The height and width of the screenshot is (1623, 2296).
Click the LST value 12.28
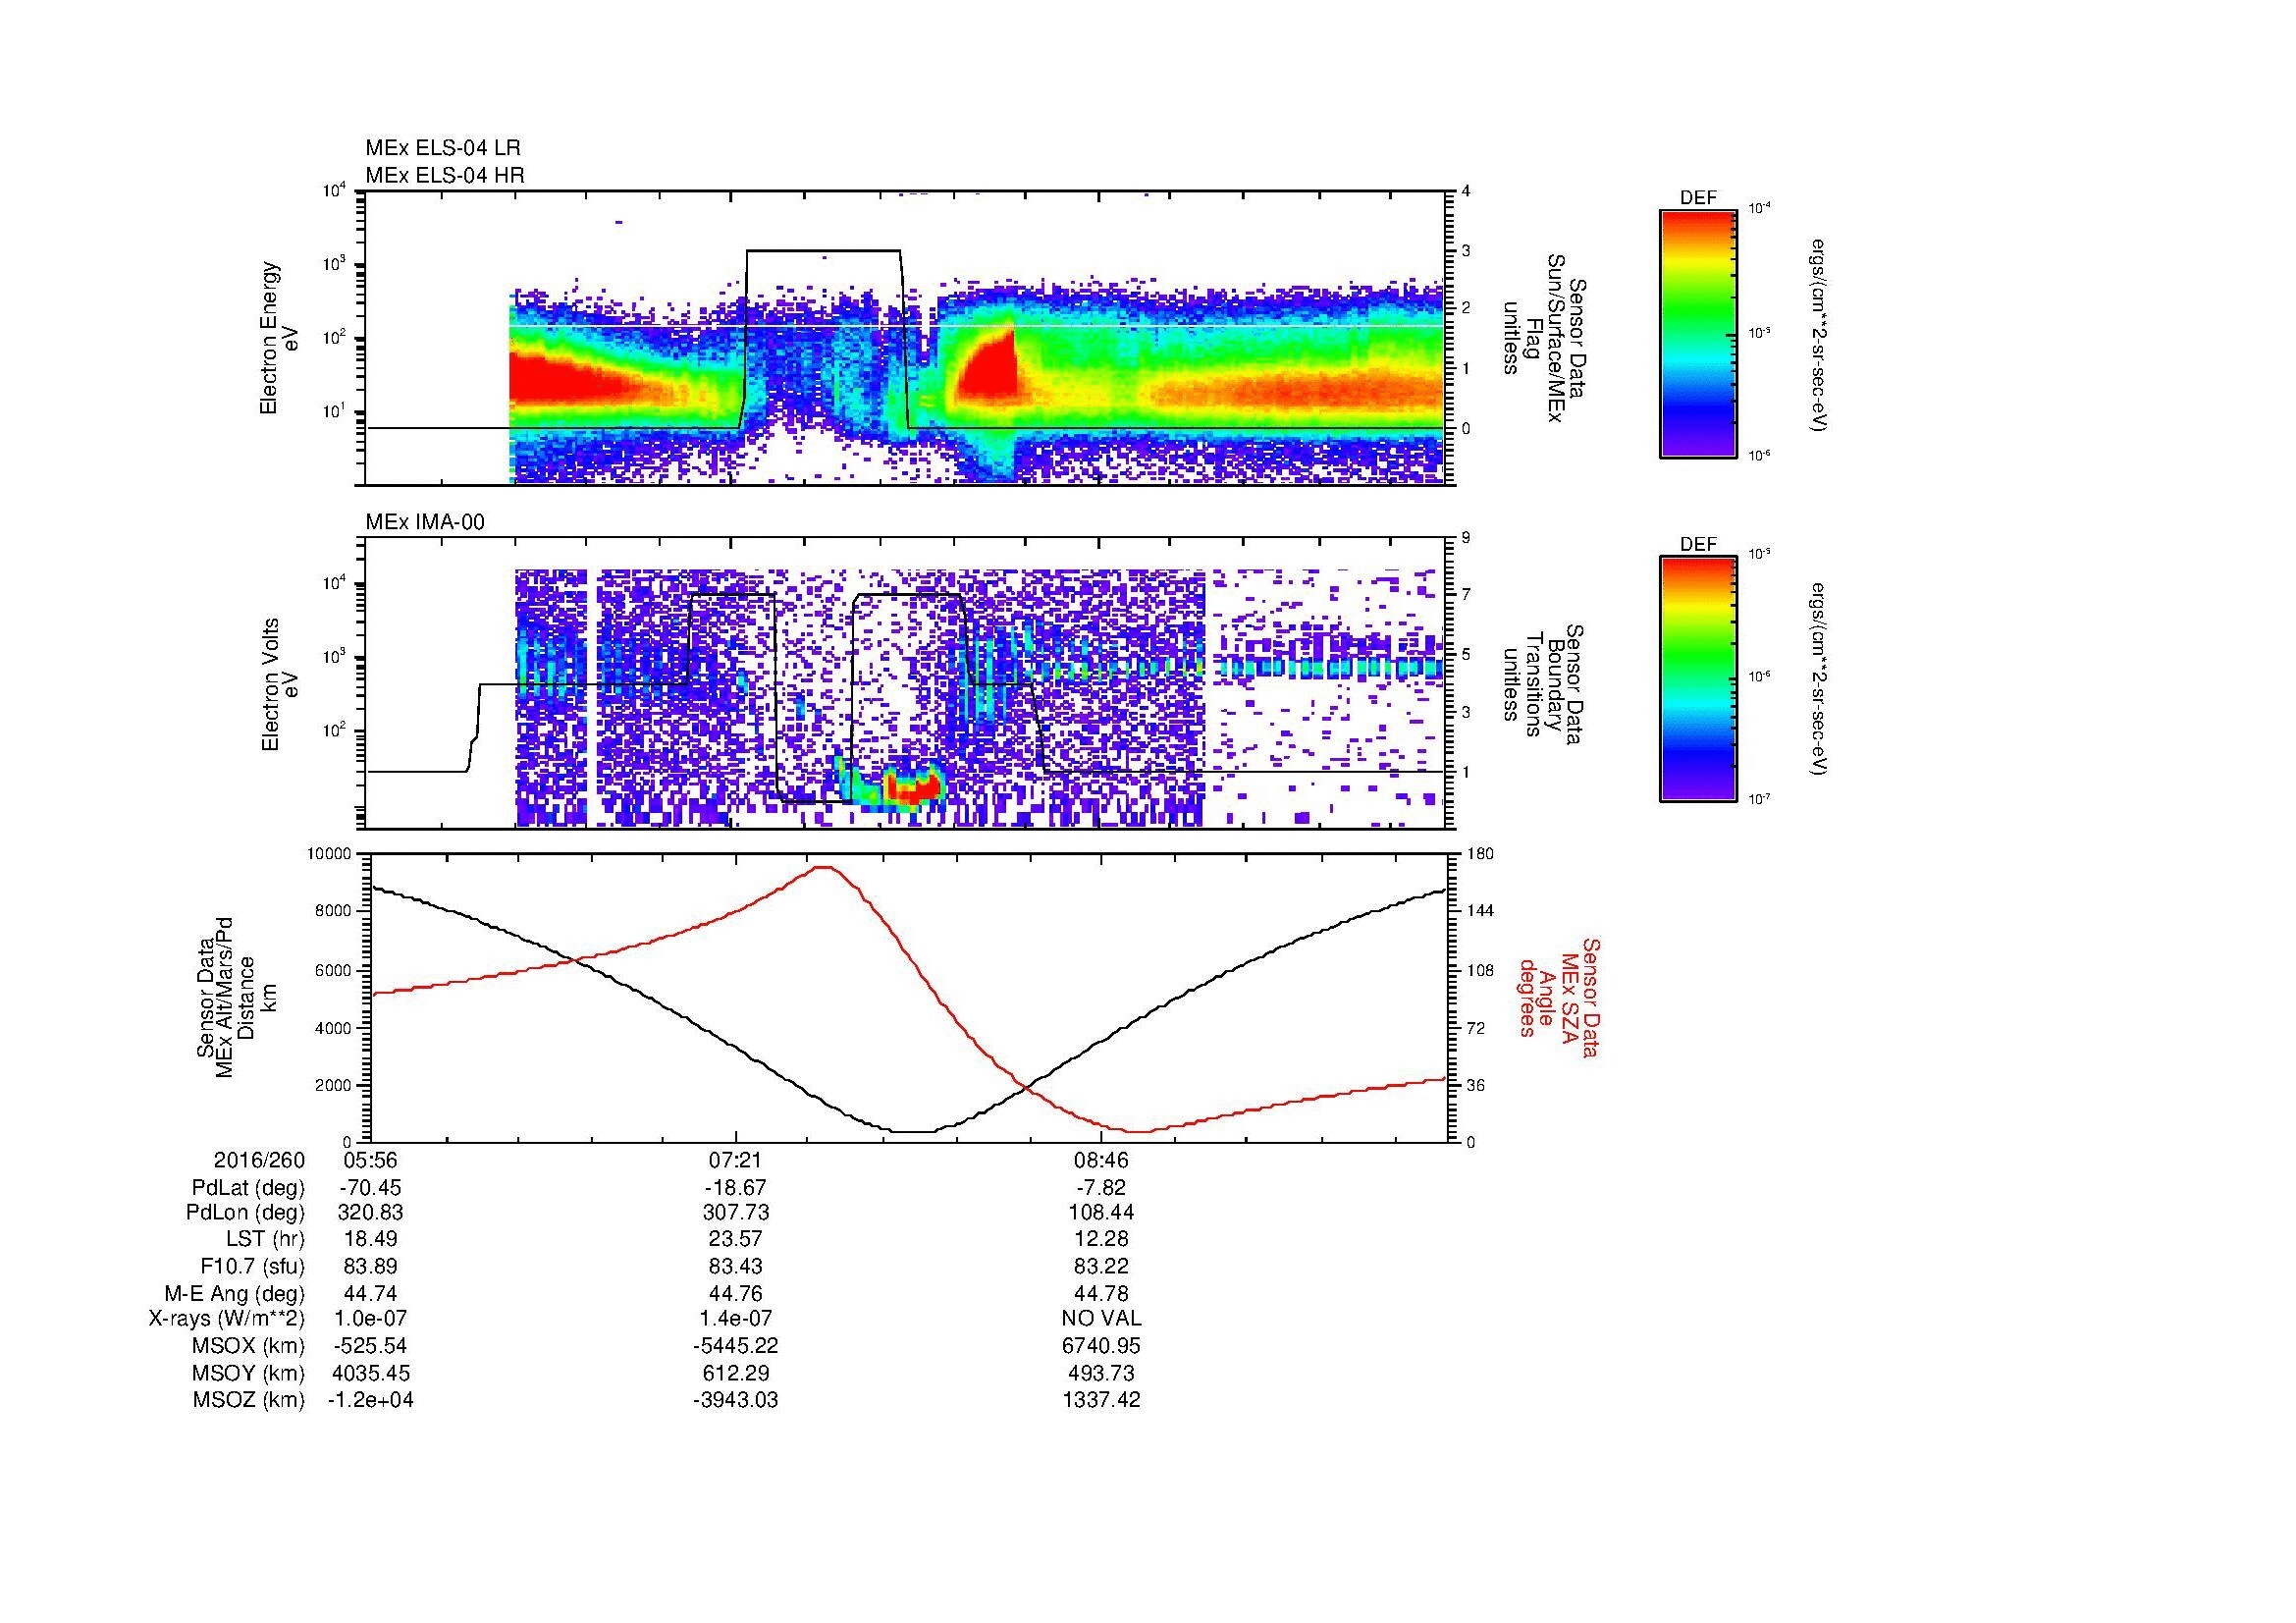1101,1239
